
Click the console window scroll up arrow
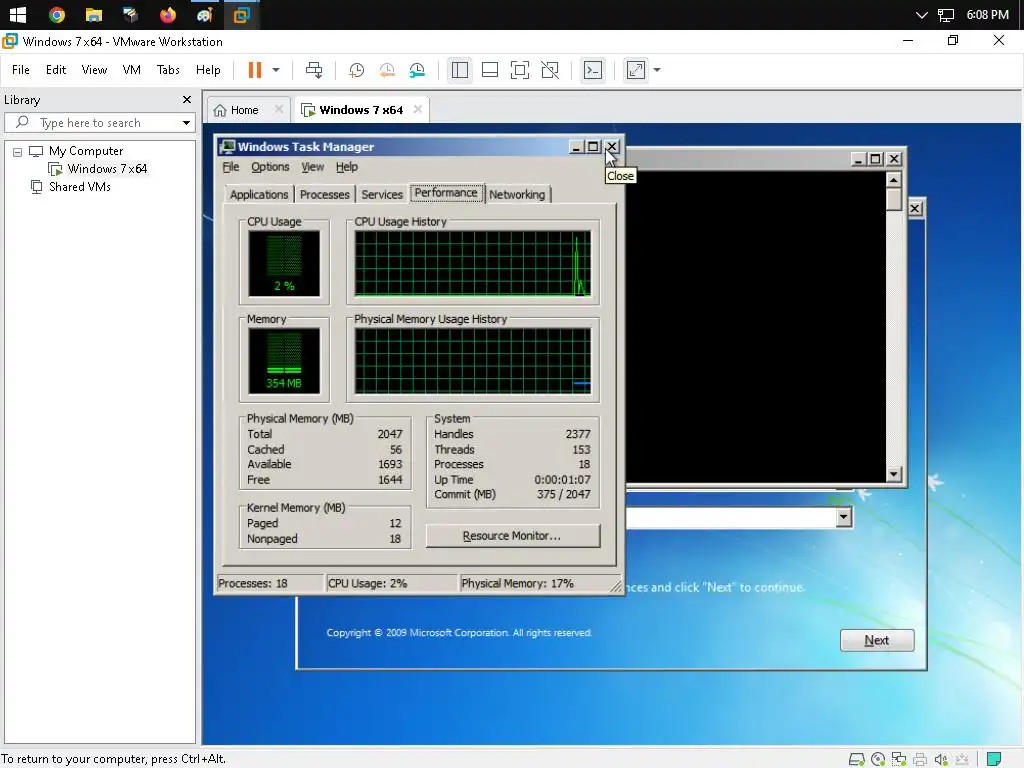pyautogui.click(x=894, y=180)
